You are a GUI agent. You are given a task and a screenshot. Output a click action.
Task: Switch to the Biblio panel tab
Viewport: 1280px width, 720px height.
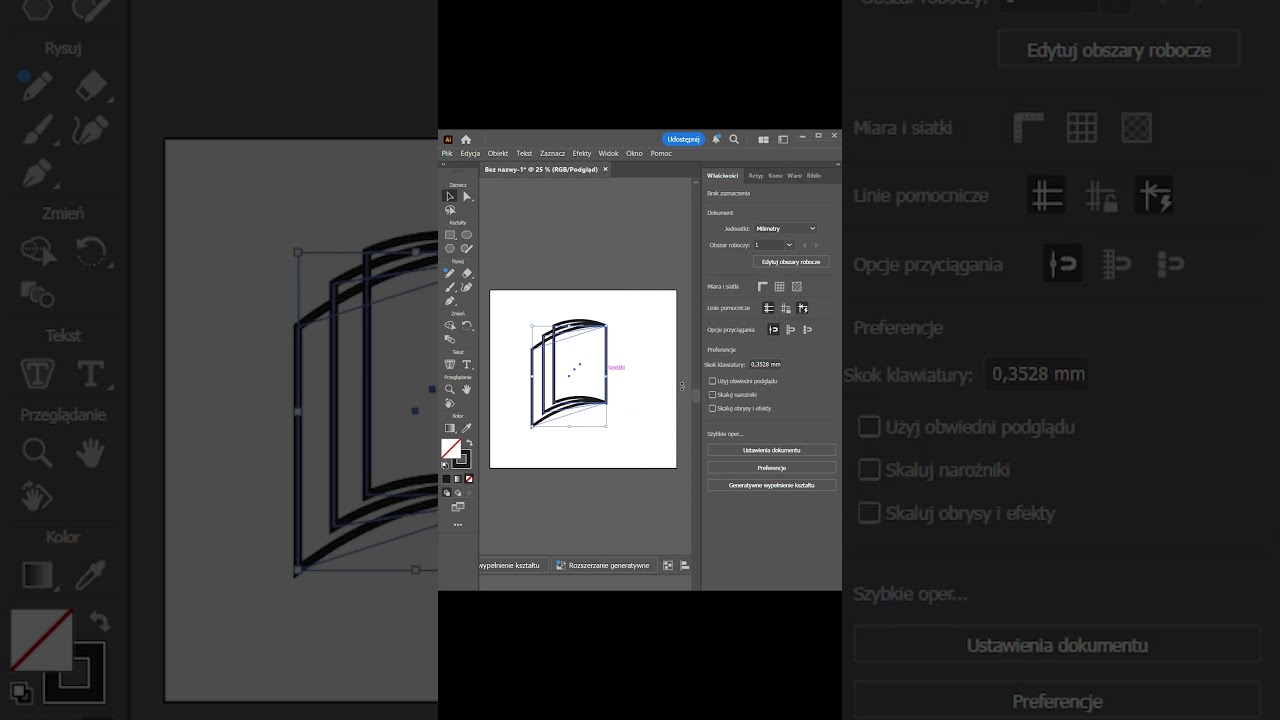814,176
